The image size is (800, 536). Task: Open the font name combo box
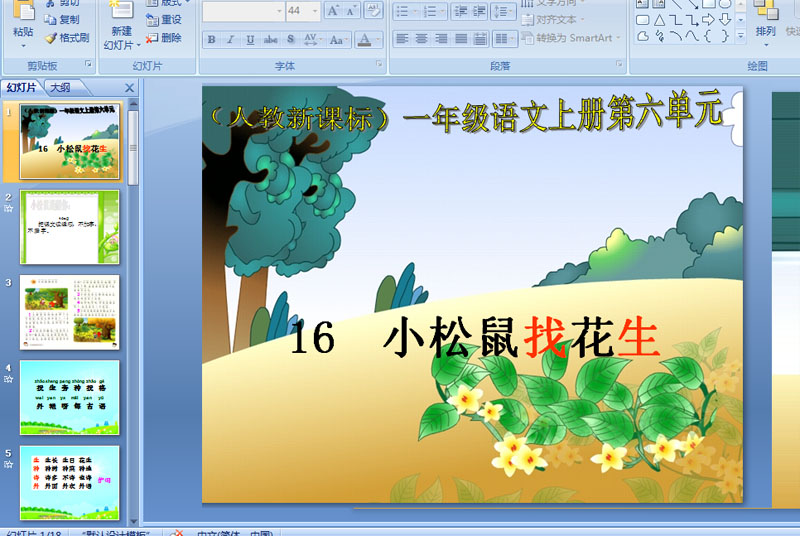click(x=243, y=11)
